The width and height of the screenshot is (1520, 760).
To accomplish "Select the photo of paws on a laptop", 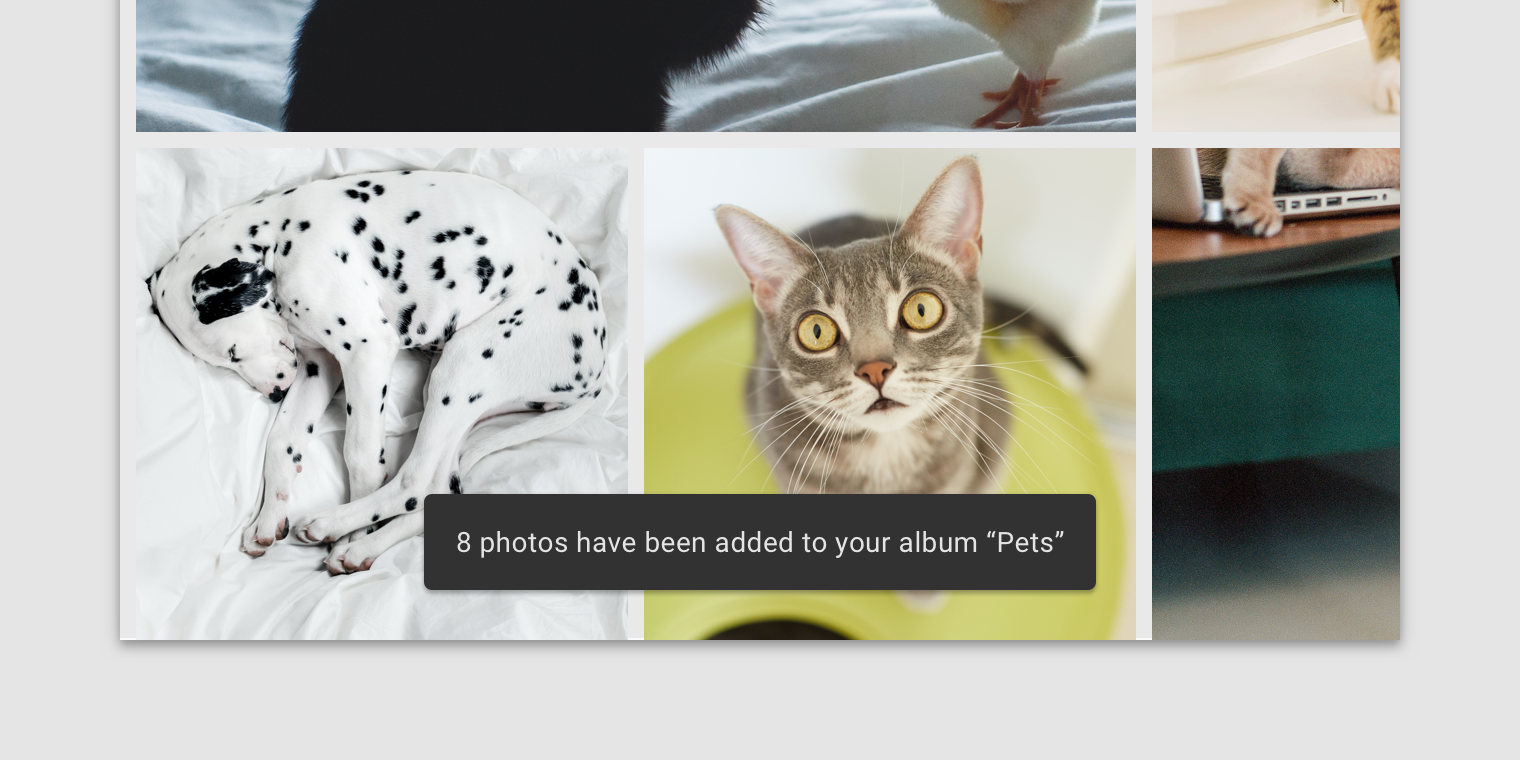I will pos(1276,394).
